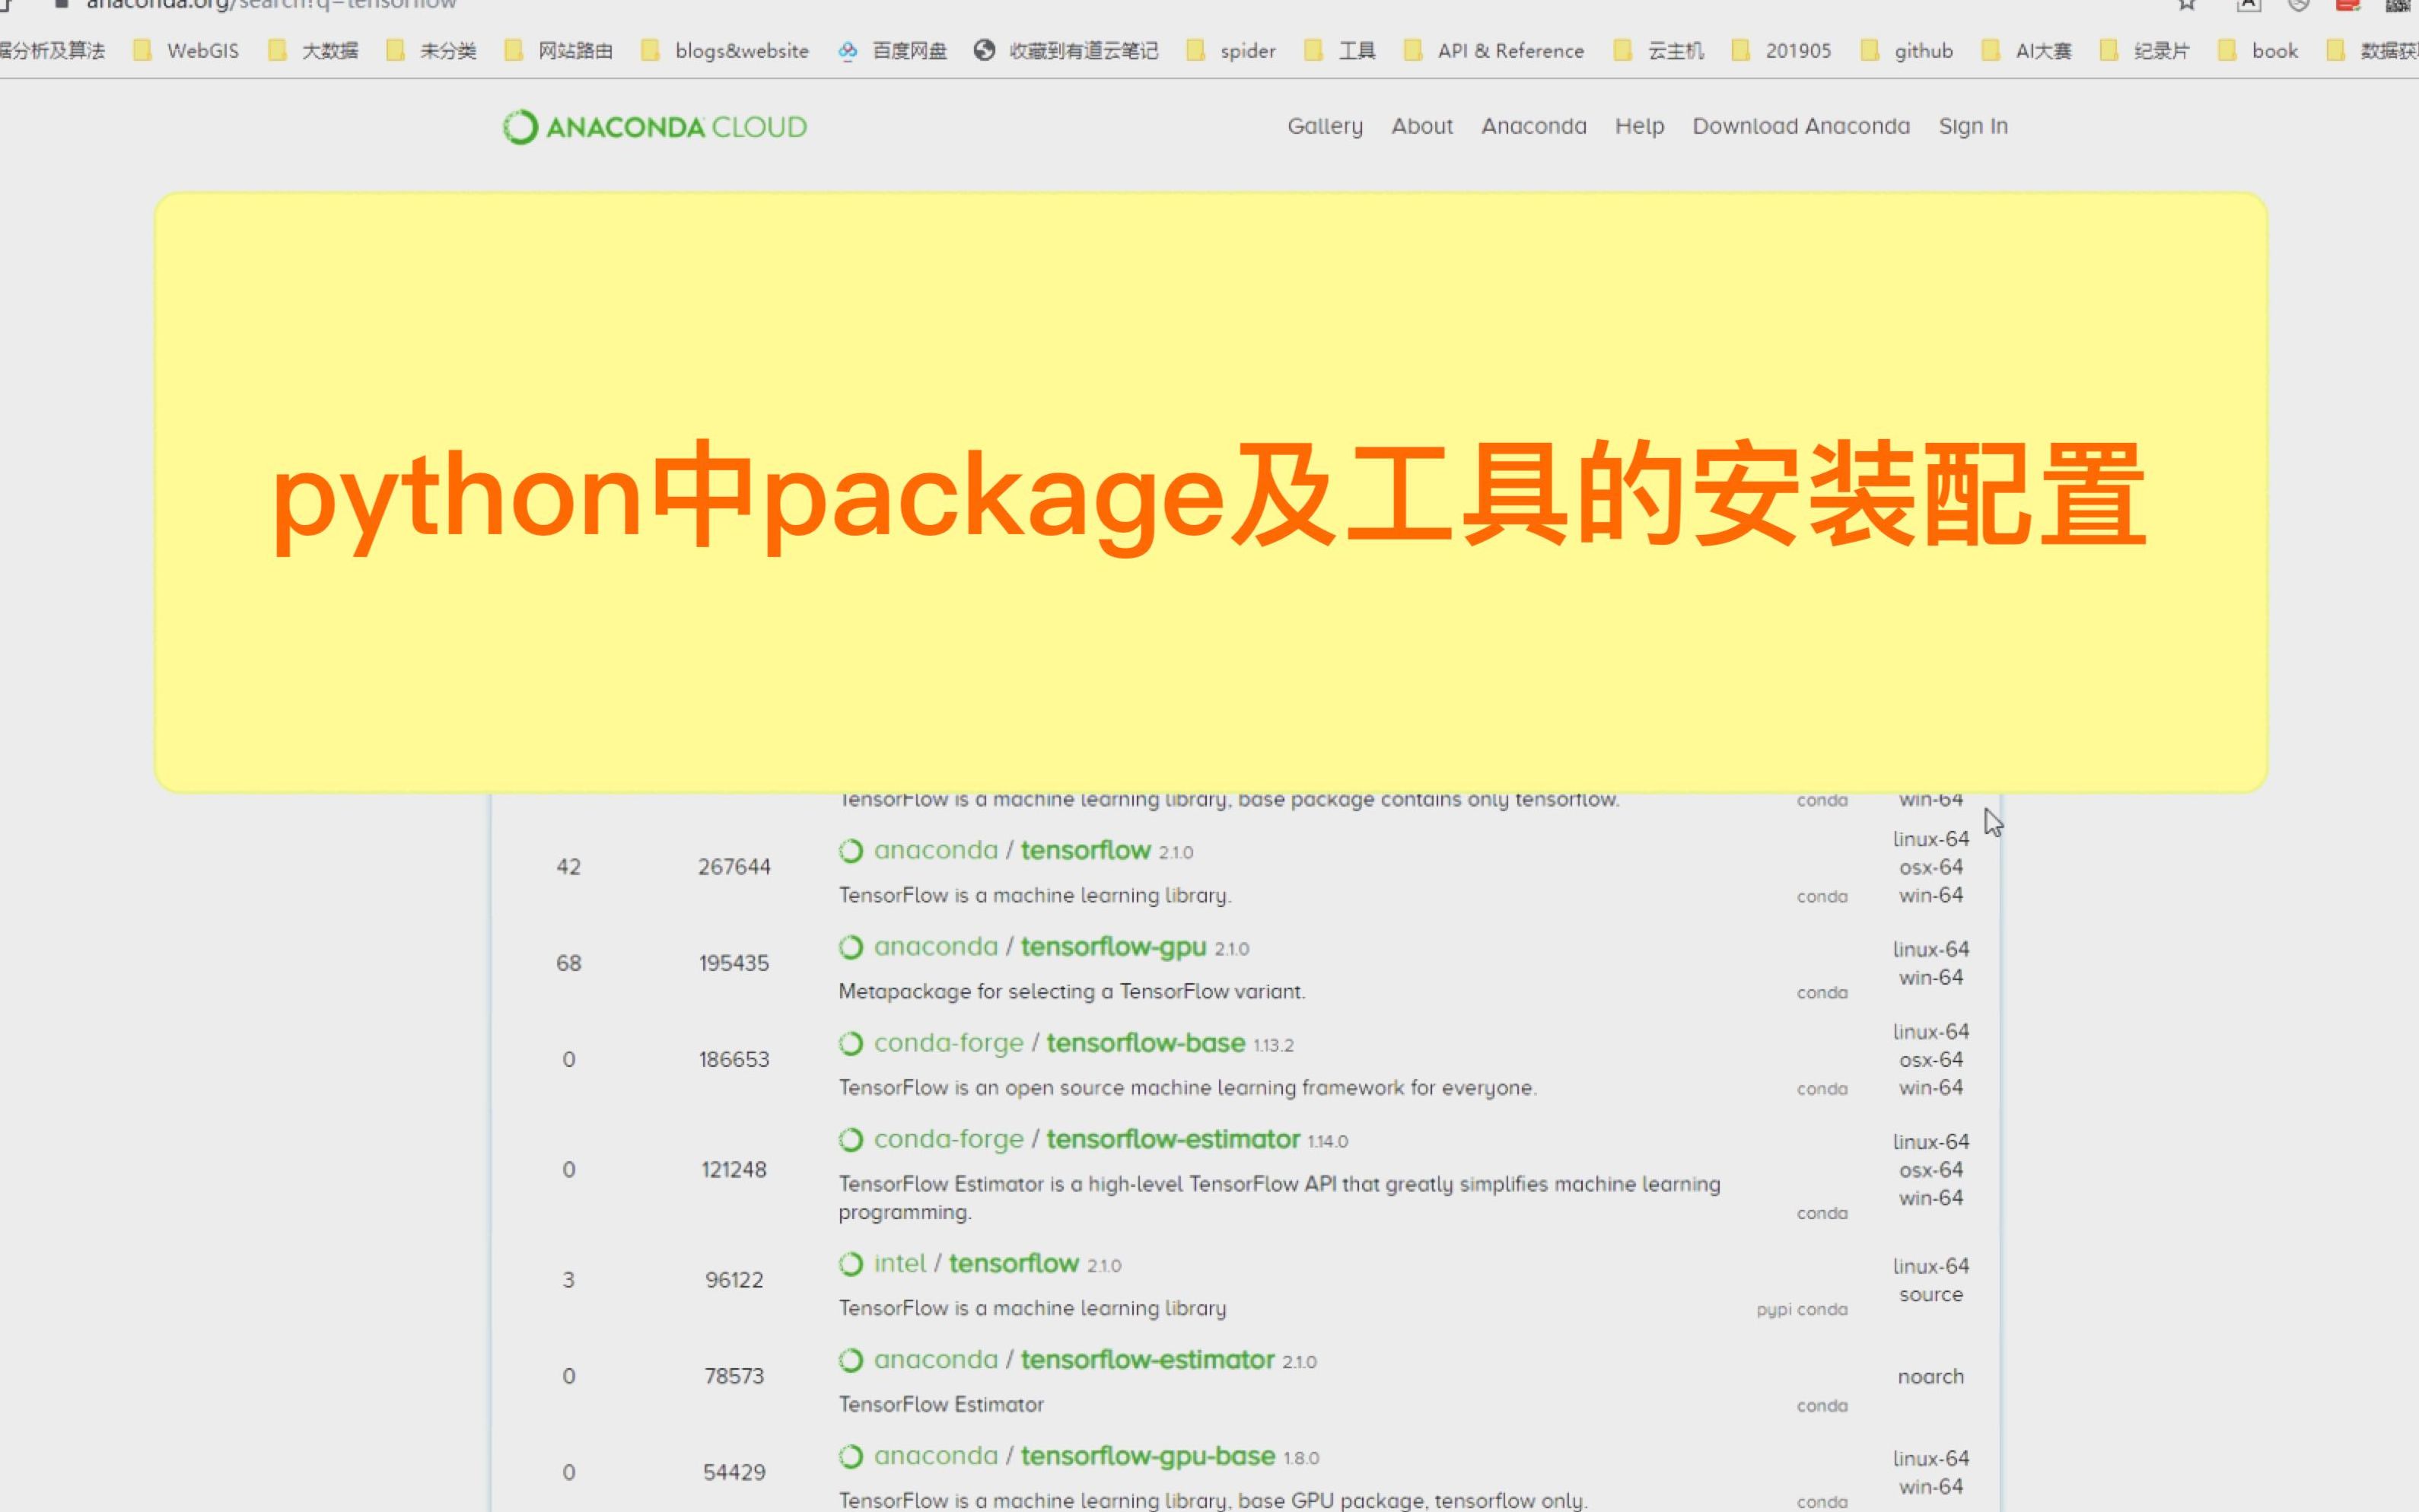Click version number 1.13.2 beside tensorflow-base
The image size is (2419, 1512).
tap(1274, 1046)
